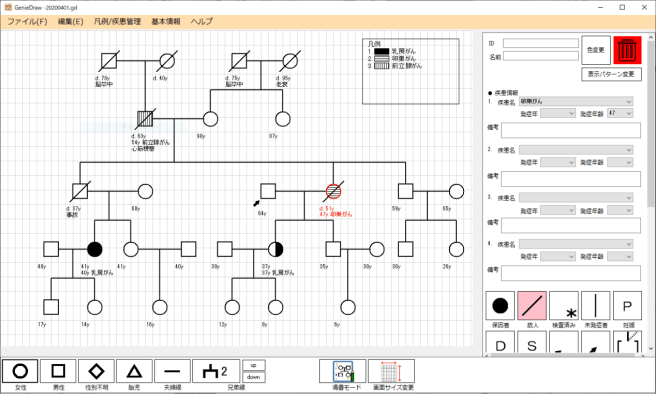Screen dimensions: 656x394
Task: Select the female circle symbol tool
Action: 20,371
